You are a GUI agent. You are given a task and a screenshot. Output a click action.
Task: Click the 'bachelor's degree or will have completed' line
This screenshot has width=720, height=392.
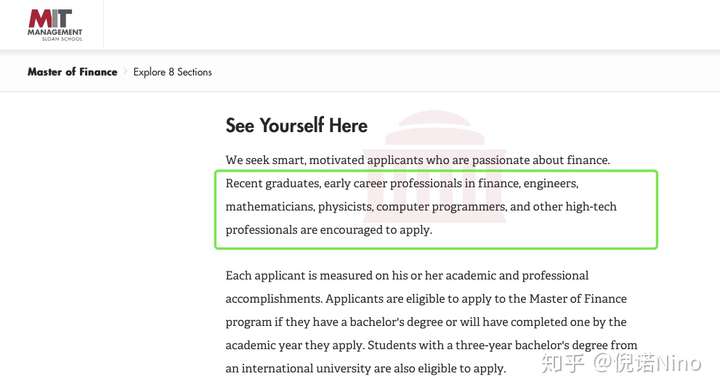coord(426,322)
